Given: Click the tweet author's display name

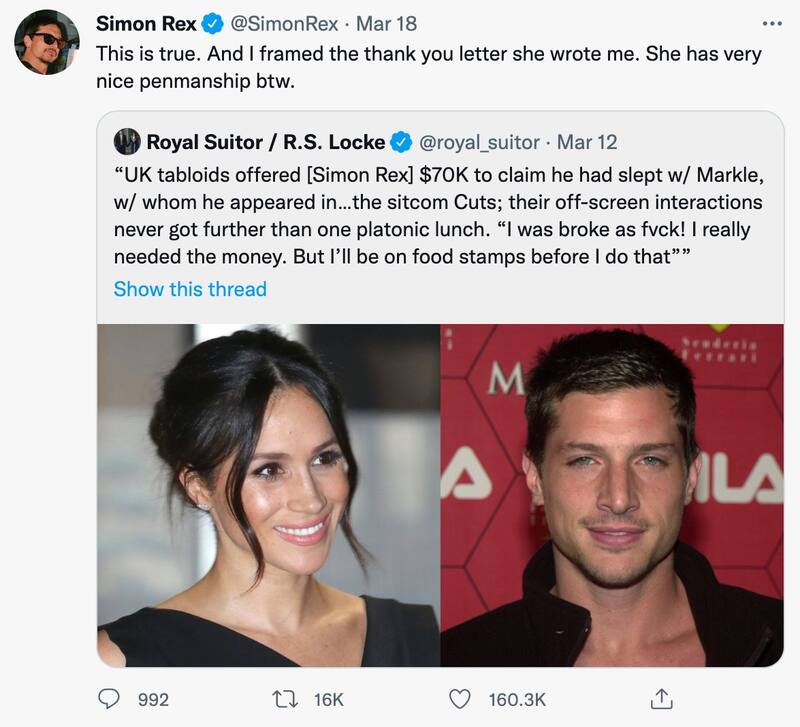Looking at the screenshot, I should pyautogui.click(x=145, y=23).
